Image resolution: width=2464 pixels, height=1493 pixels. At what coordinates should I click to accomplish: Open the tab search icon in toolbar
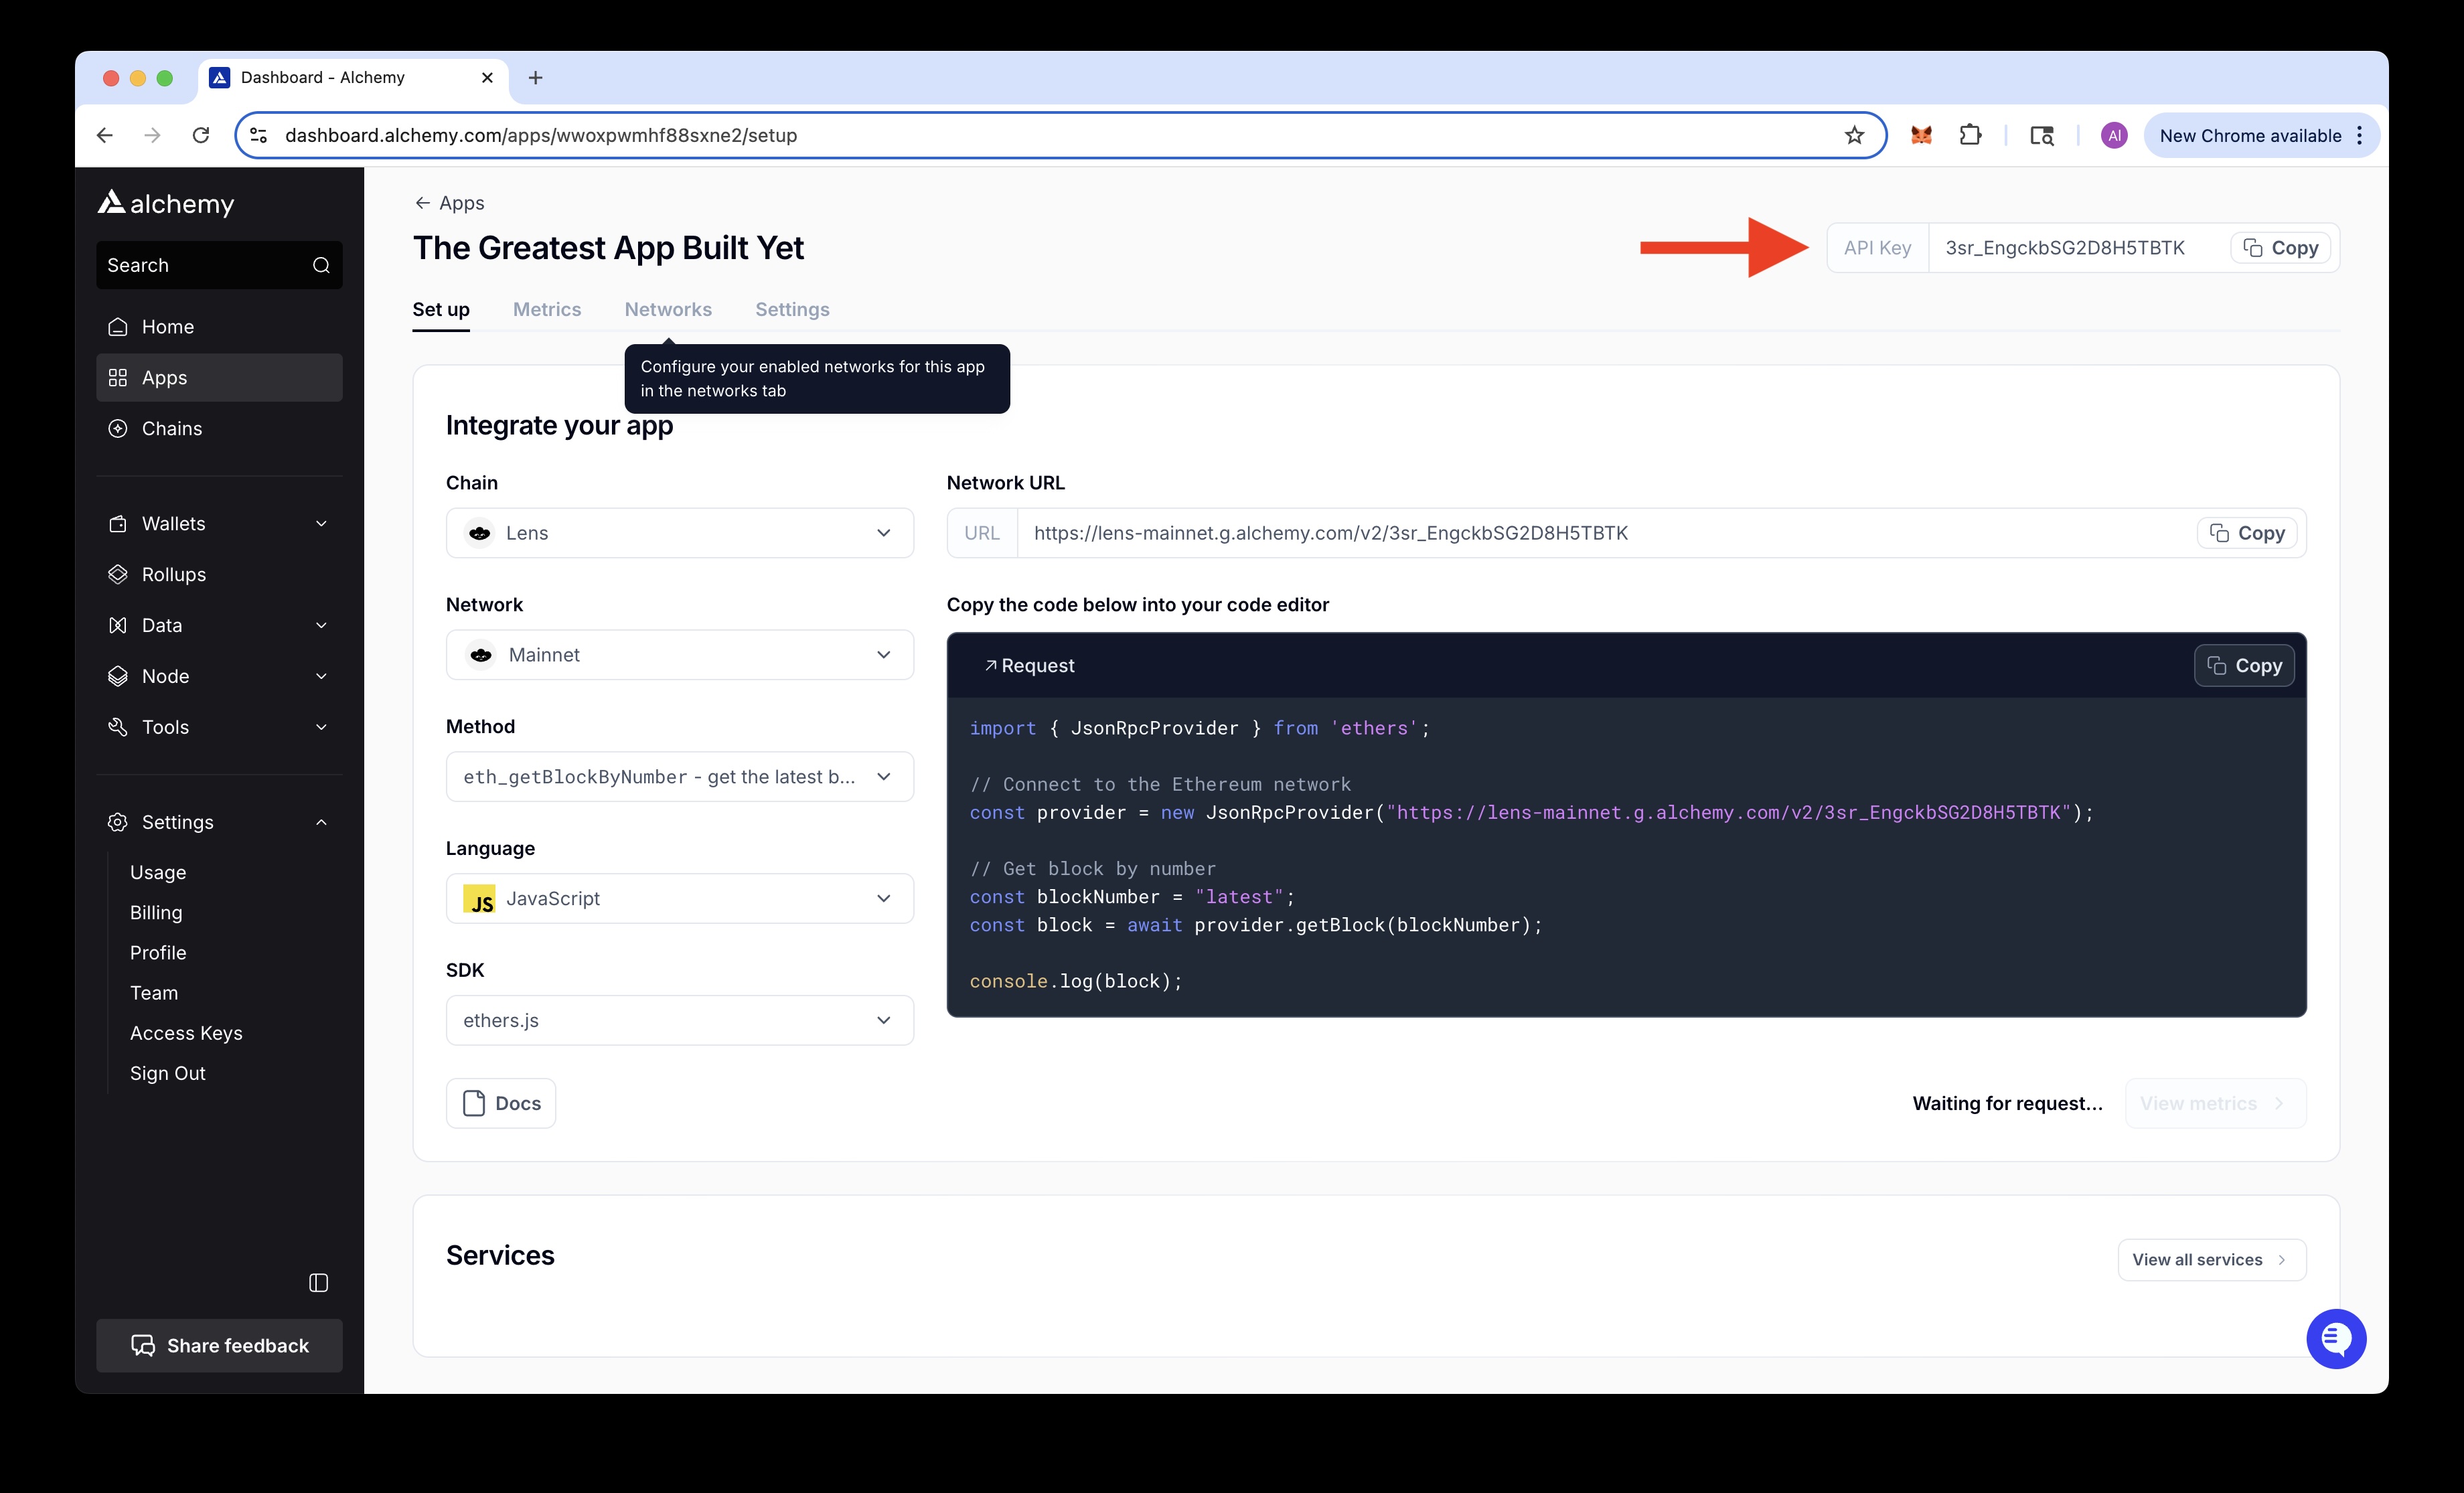click(2041, 135)
